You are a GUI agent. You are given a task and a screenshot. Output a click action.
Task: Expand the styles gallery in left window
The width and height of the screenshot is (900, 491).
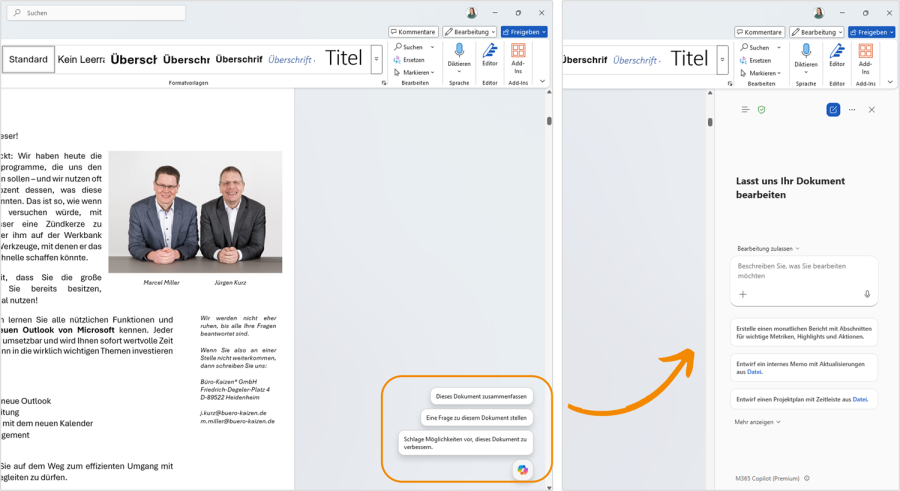[377, 59]
